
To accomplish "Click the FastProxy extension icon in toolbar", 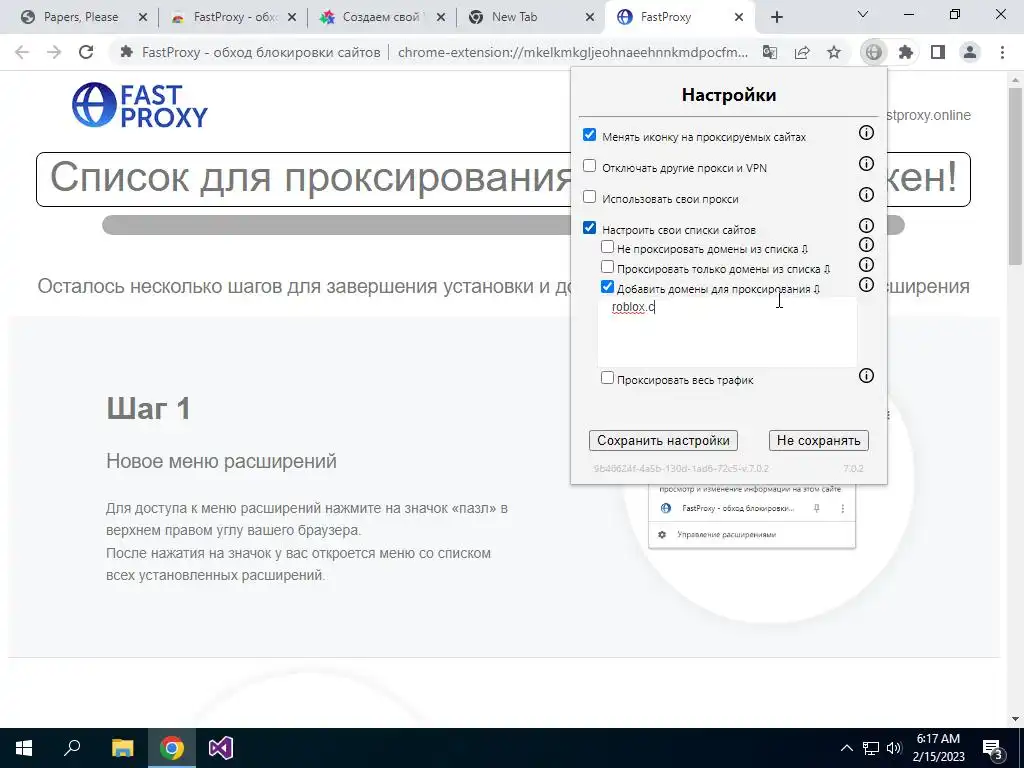I will click(x=873, y=52).
